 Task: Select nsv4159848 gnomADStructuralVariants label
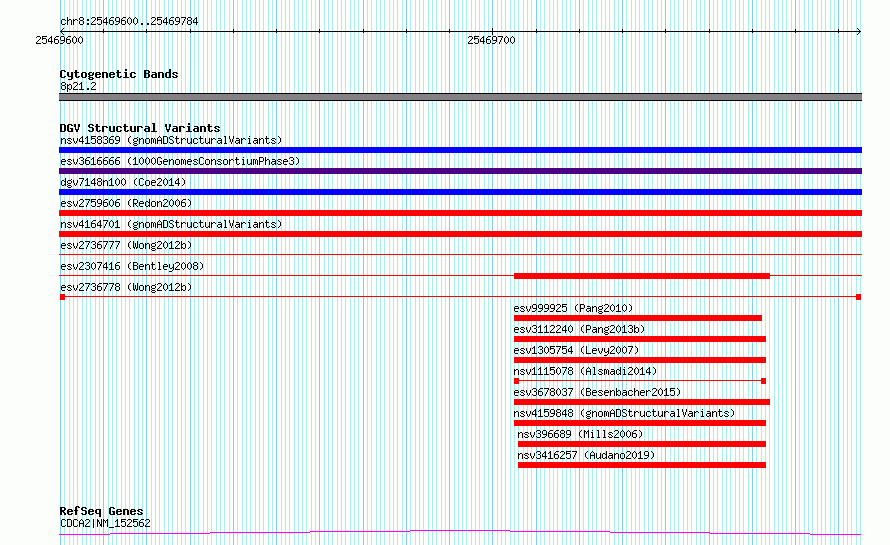point(624,413)
